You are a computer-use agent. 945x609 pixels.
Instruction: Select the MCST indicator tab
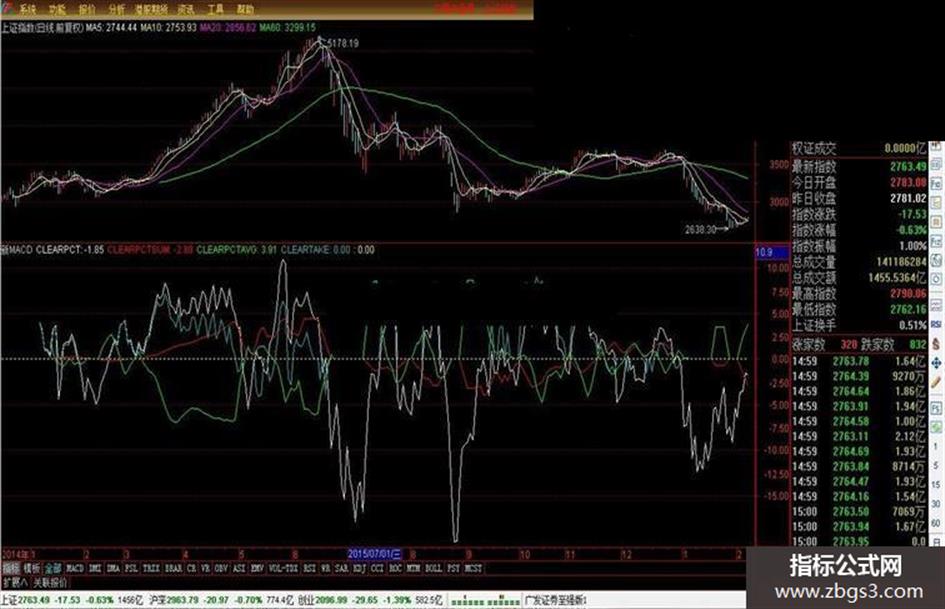pos(474,568)
